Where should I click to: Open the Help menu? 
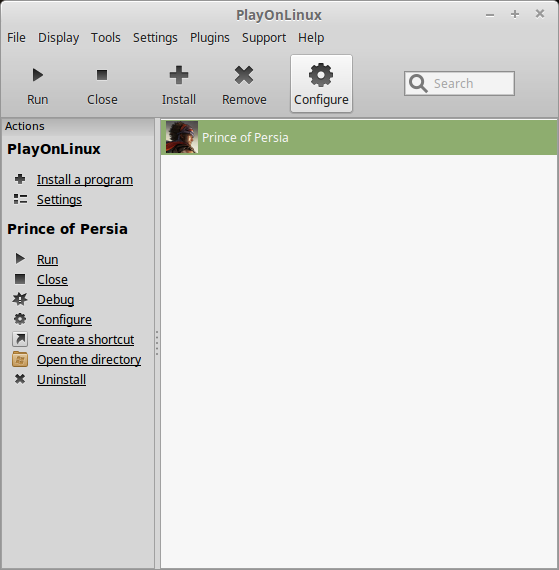[311, 37]
